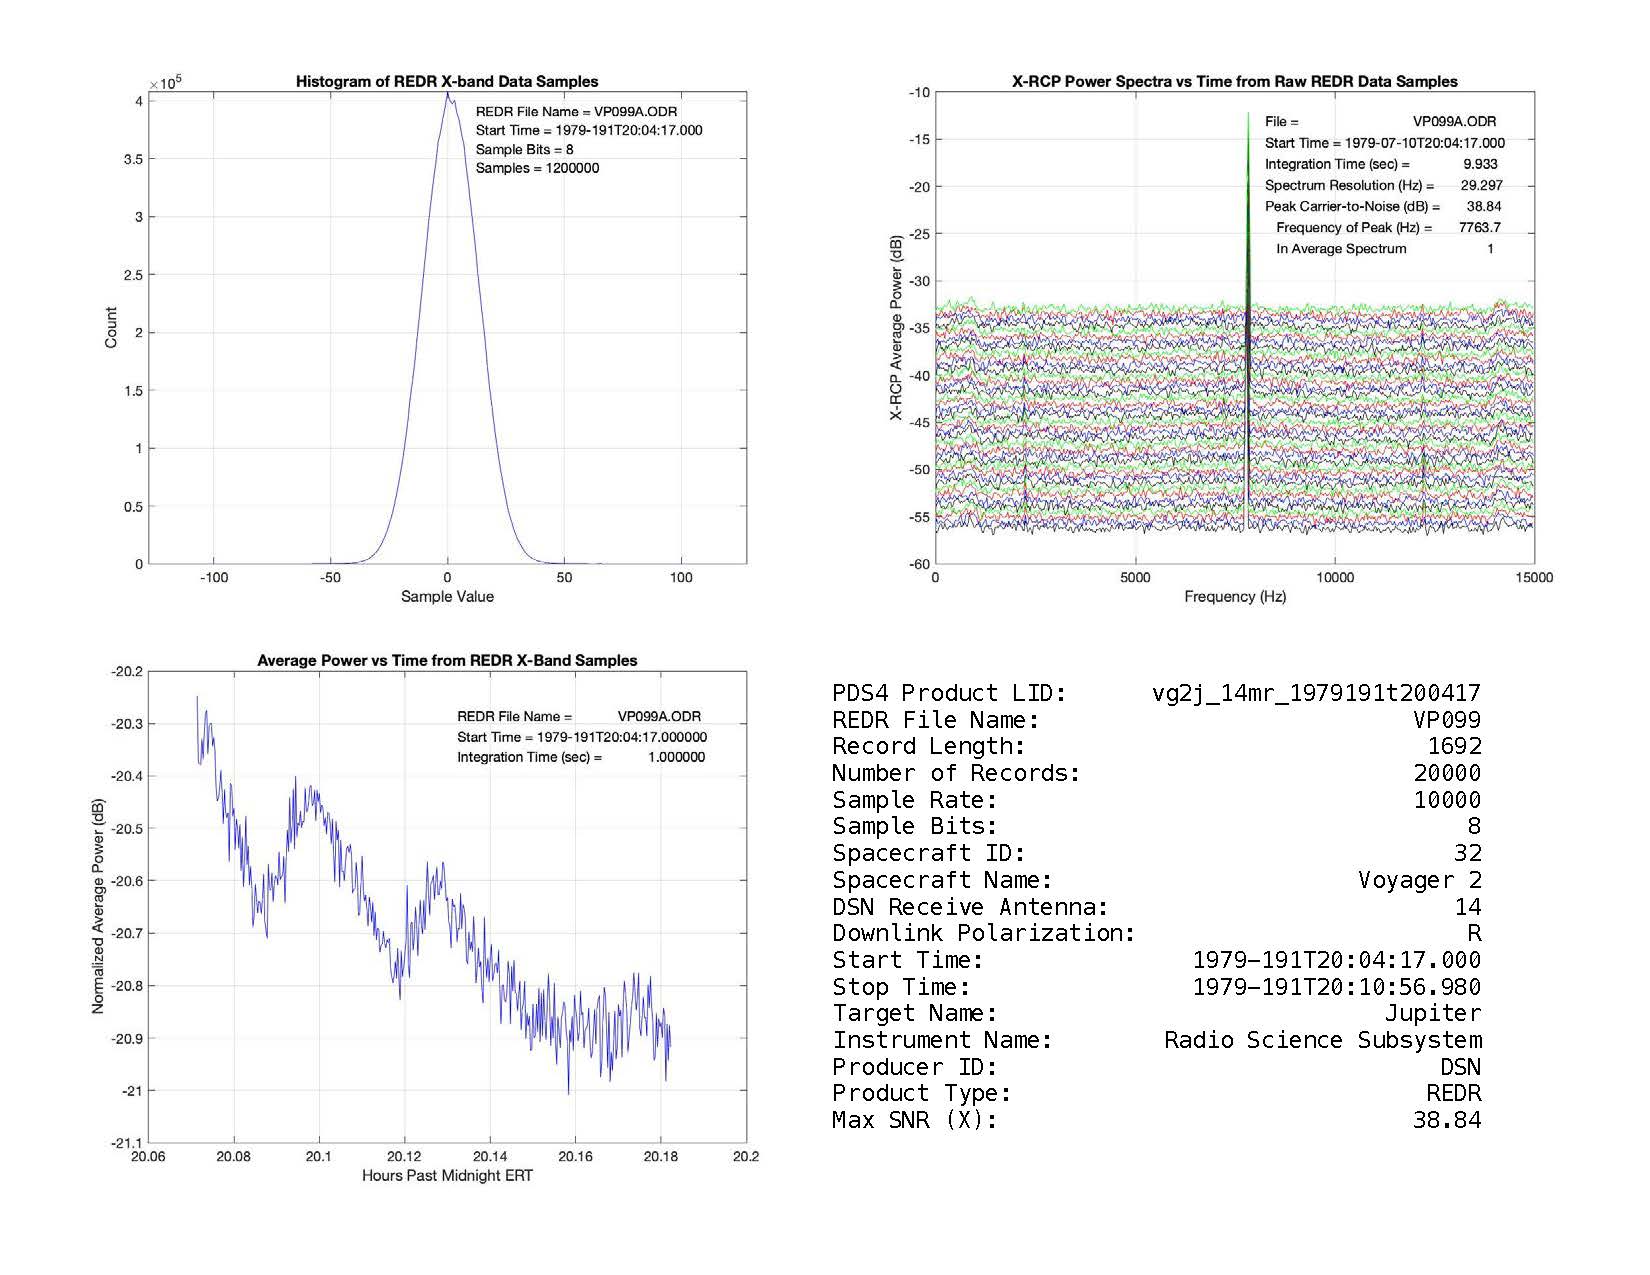
Task: Click the histogram curve peak at sample value zero
Action: pyautogui.click(x=447, y=97)
